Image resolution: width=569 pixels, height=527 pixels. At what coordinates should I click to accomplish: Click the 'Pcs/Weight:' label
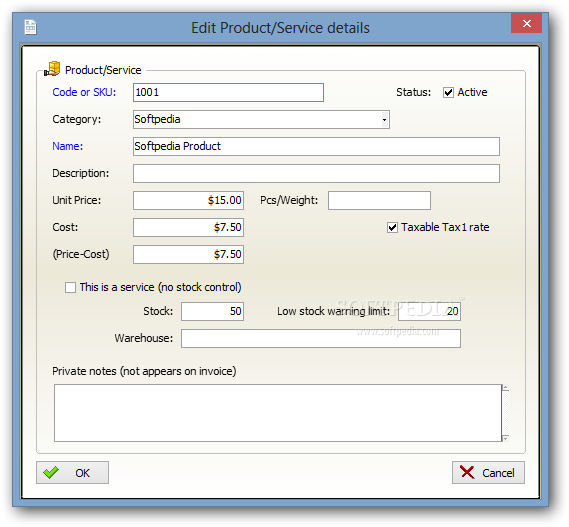[289, 200]
